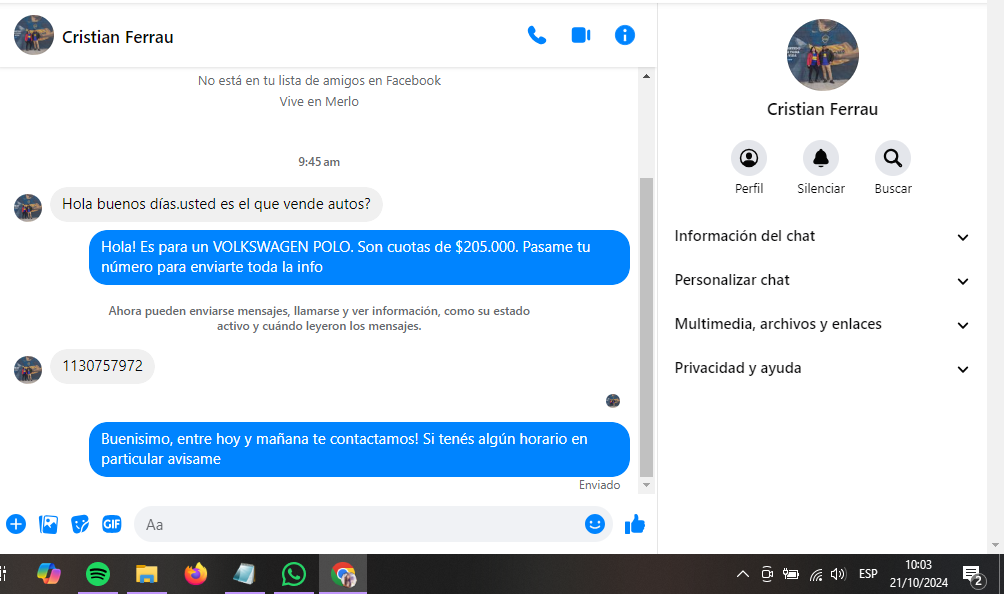The image size is (1004, 594).
Task: Send a thumbs-up like
Action: (x=635, y=524)
